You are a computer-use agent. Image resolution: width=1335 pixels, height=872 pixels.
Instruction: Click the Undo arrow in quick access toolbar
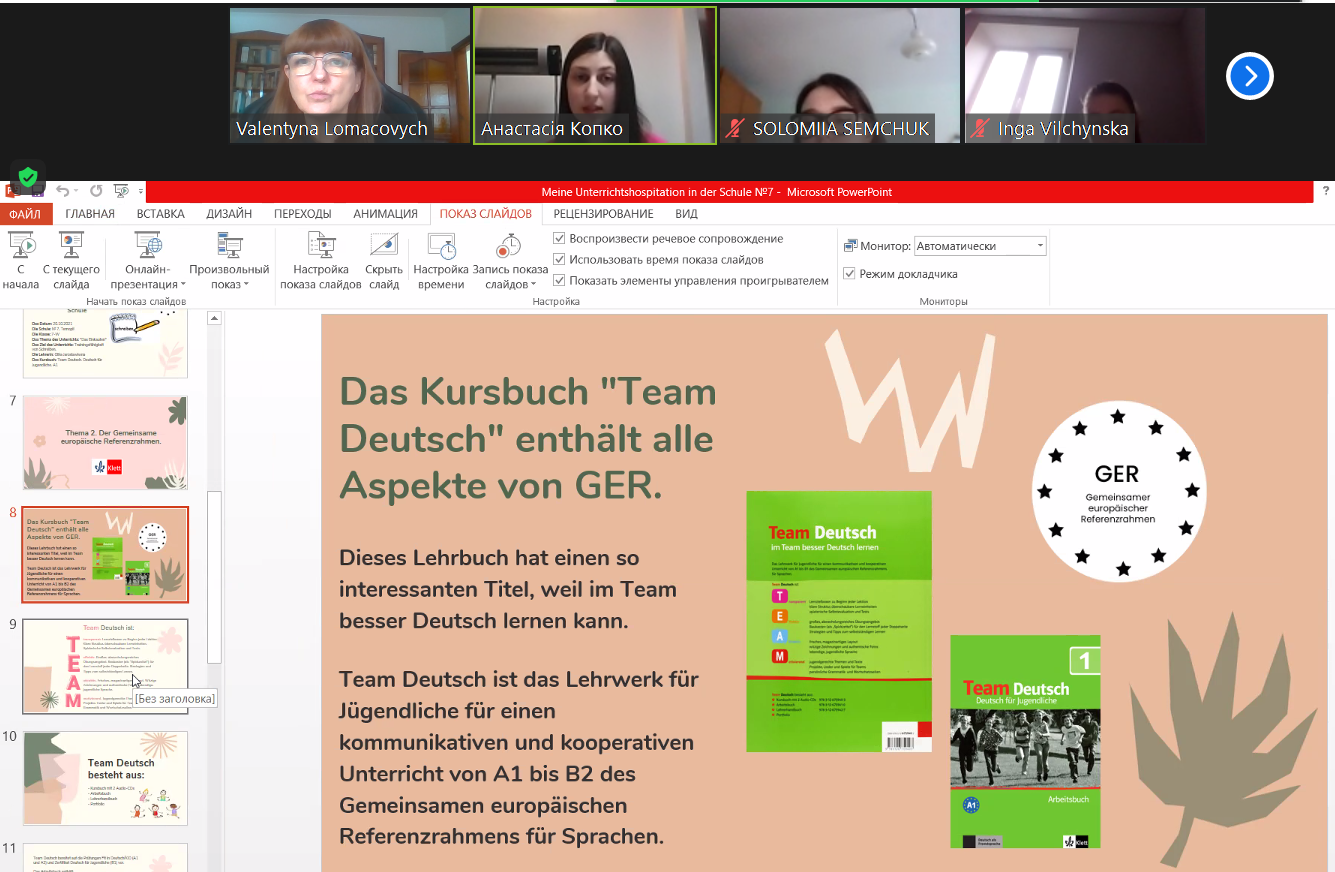[62, 191]
